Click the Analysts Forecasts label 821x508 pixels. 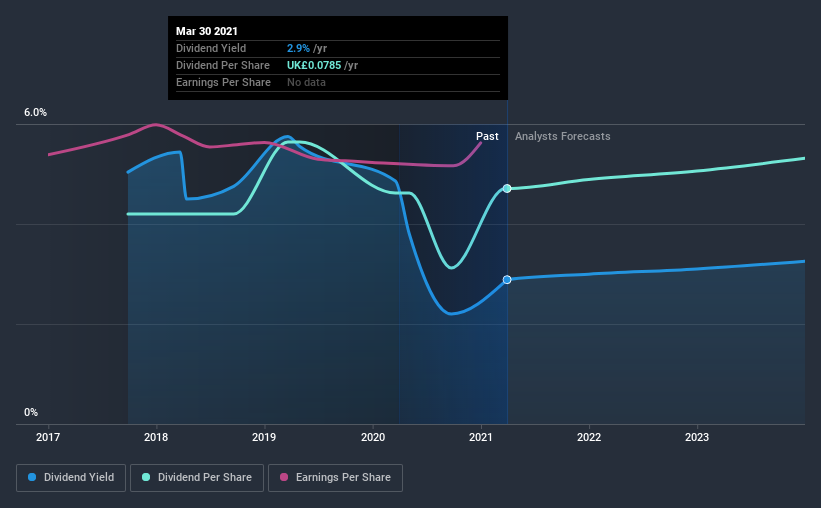pyautogui.click(x=562, y=136)
